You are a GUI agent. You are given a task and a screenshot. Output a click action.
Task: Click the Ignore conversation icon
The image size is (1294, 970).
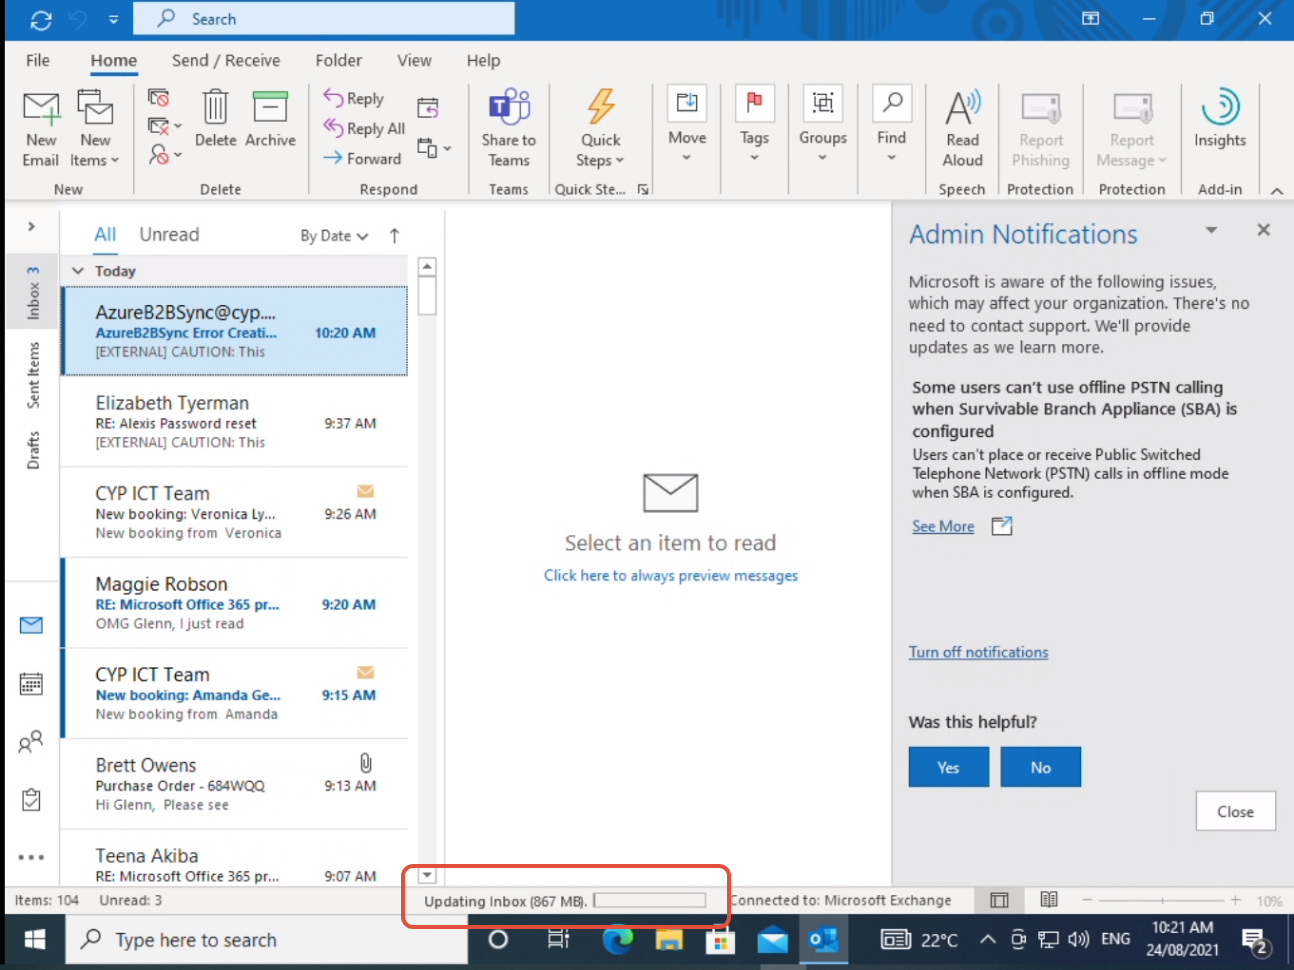pos(158,97)
